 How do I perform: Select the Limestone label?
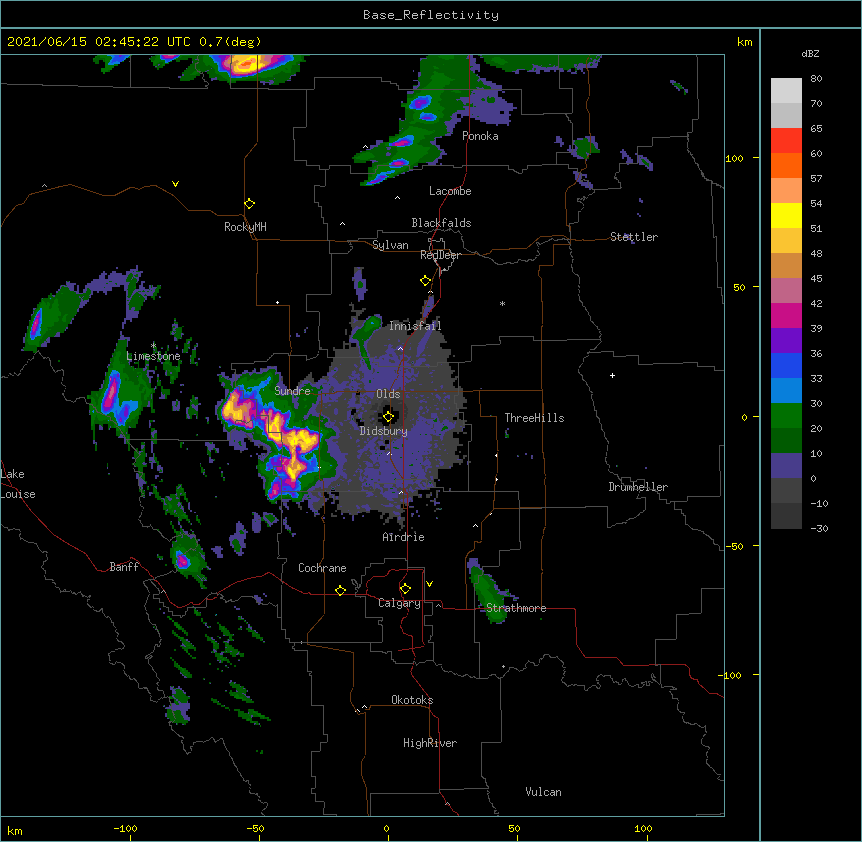click(x=153, y=356)
